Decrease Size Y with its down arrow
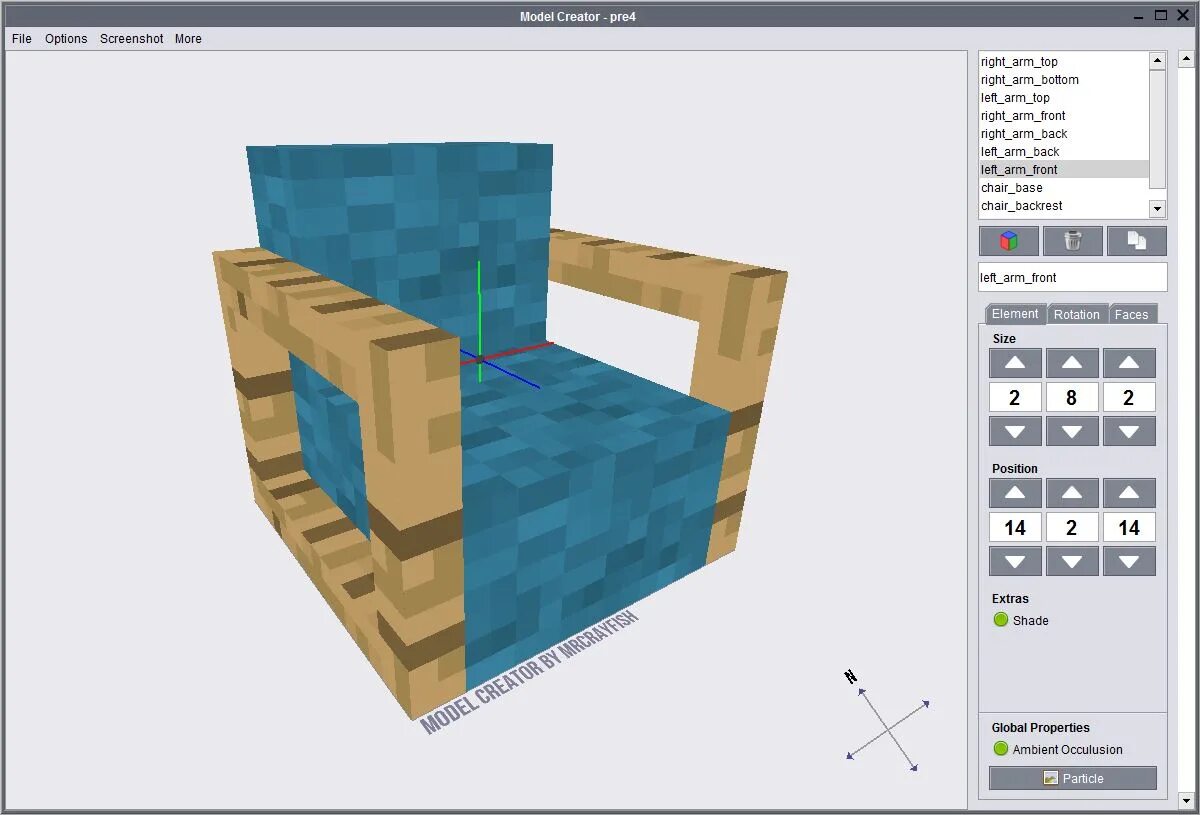Screen dimensions: 1200x815 point(1072,432)
